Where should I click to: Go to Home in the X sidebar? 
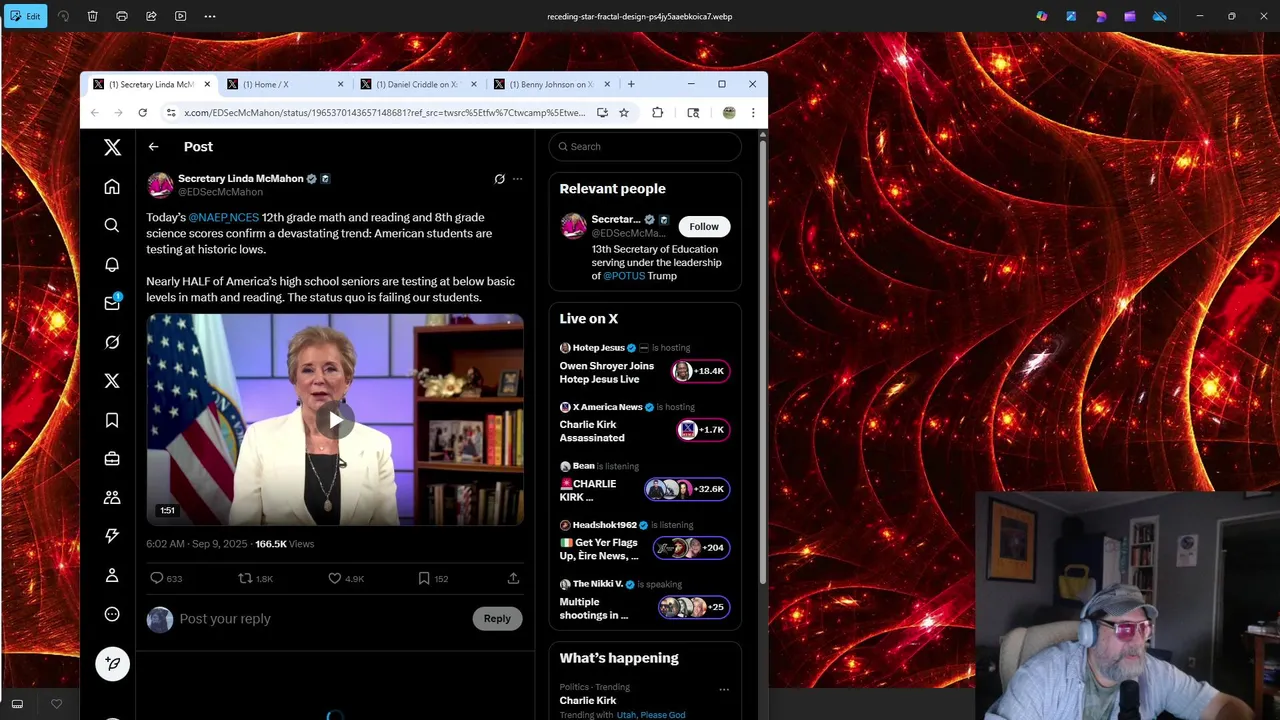(112, 187)
